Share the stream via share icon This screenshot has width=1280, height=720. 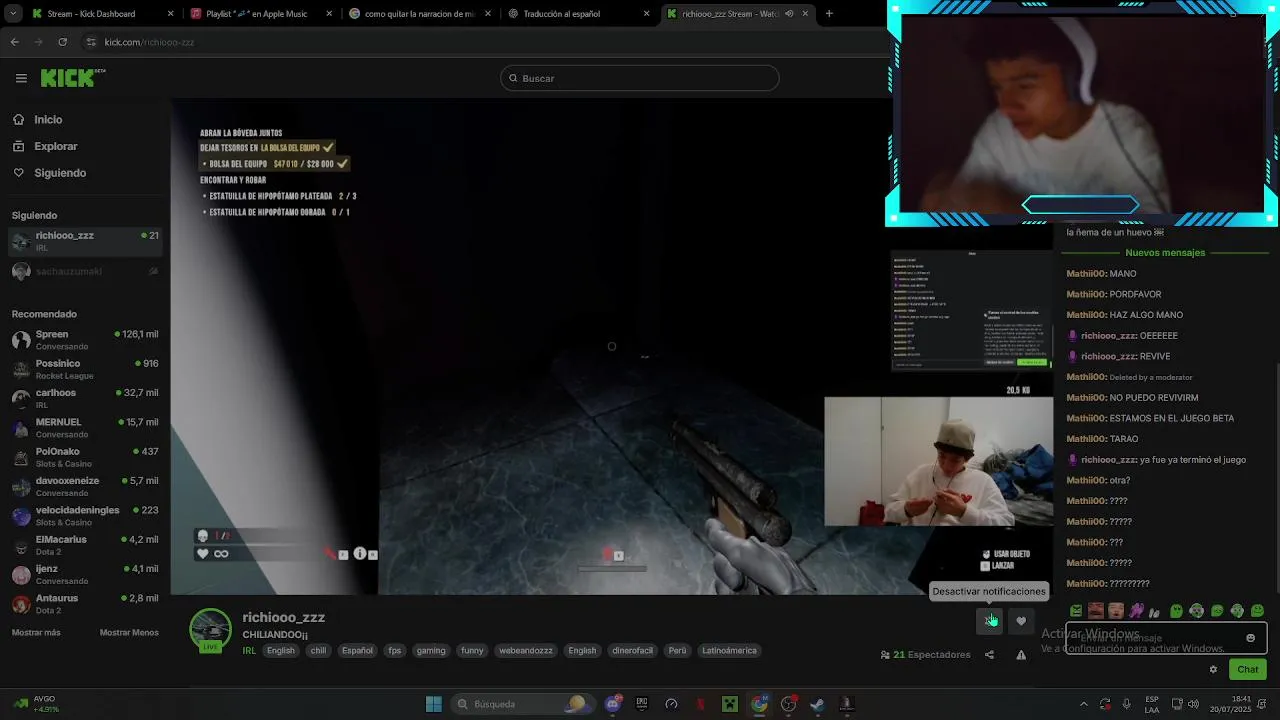click(x=989, y=655)
